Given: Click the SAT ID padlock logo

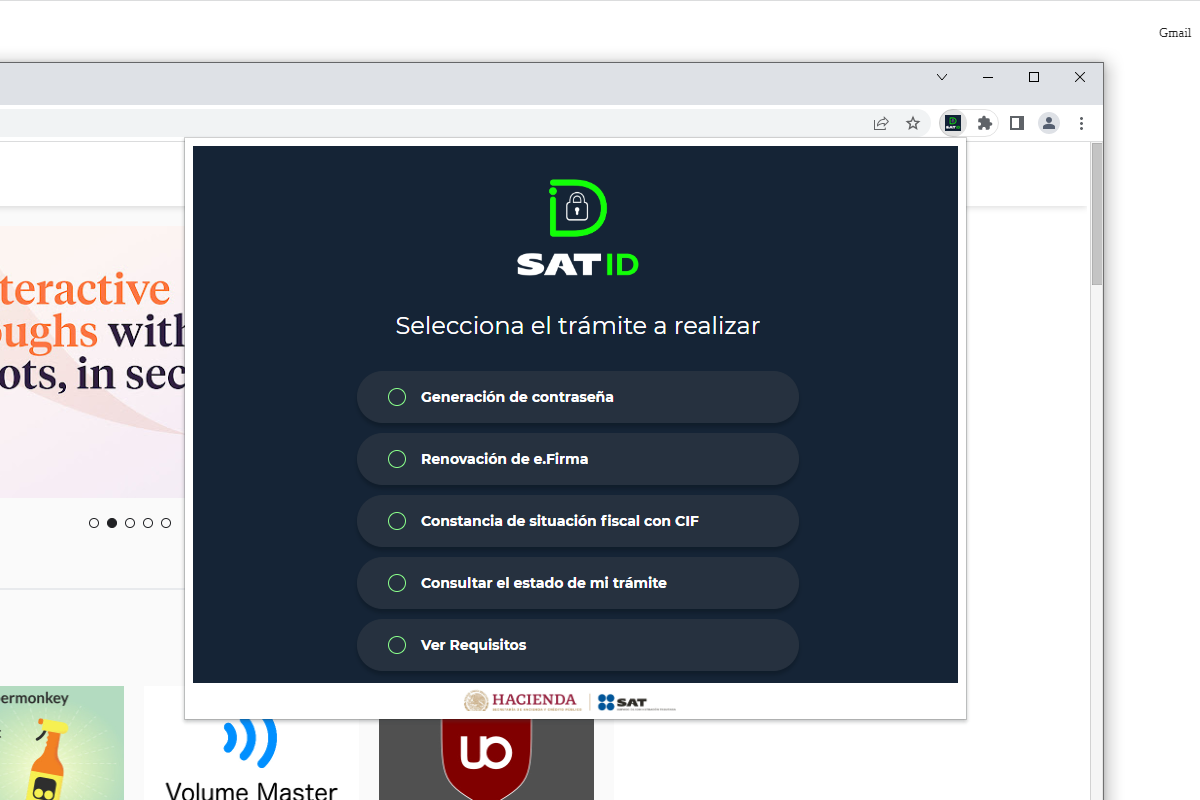Looking at the screenshot, I should pos(578,207).
